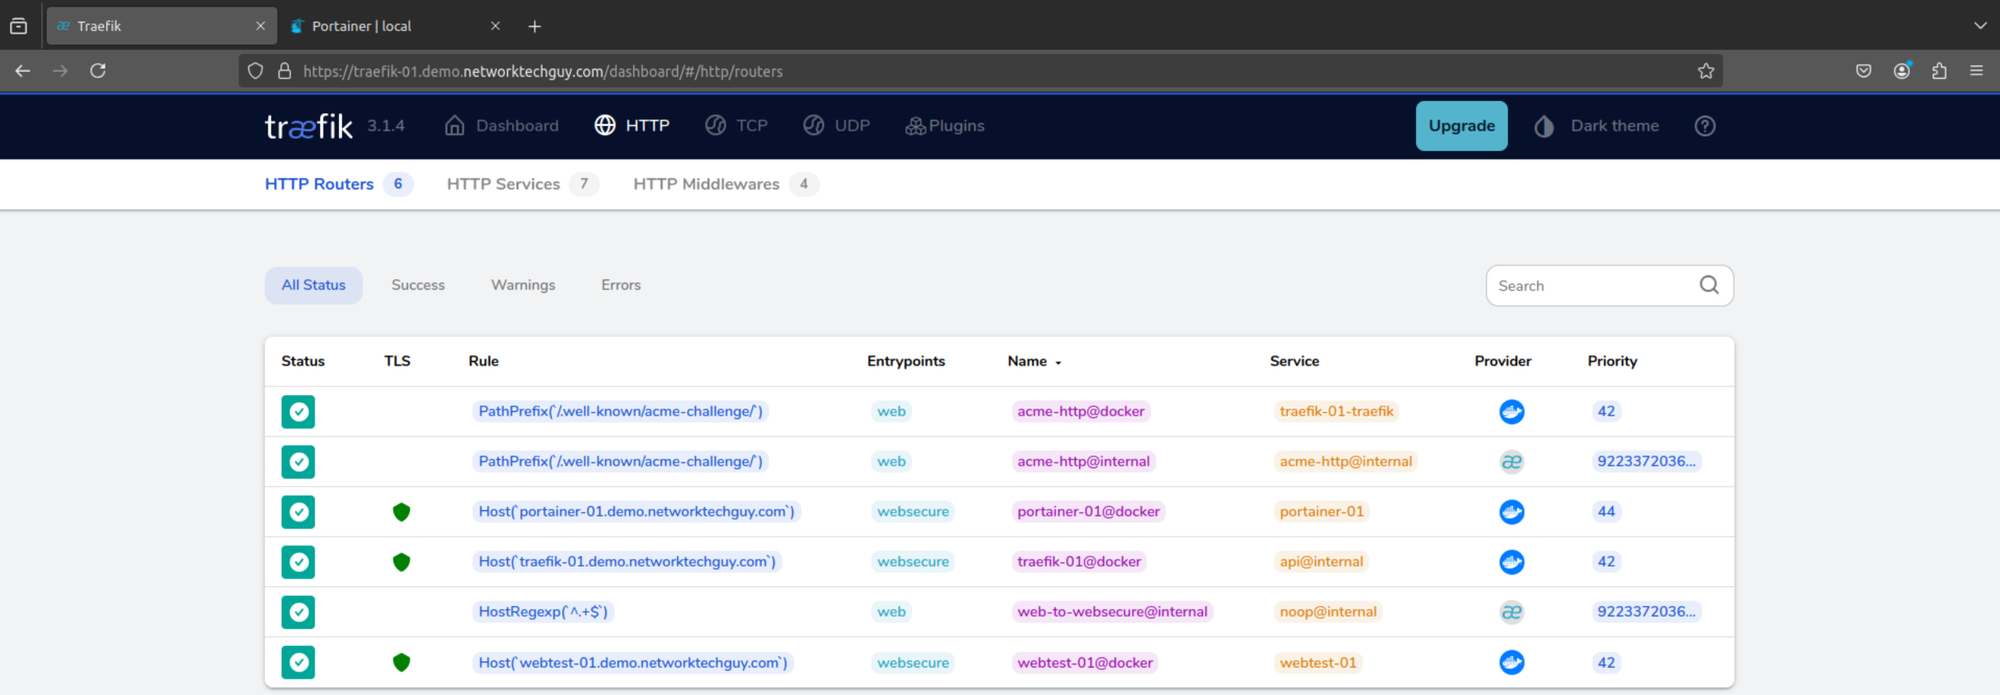Open the HostRegexp rule entry
The image size is (2000, 695).
[x=543, y=612]
